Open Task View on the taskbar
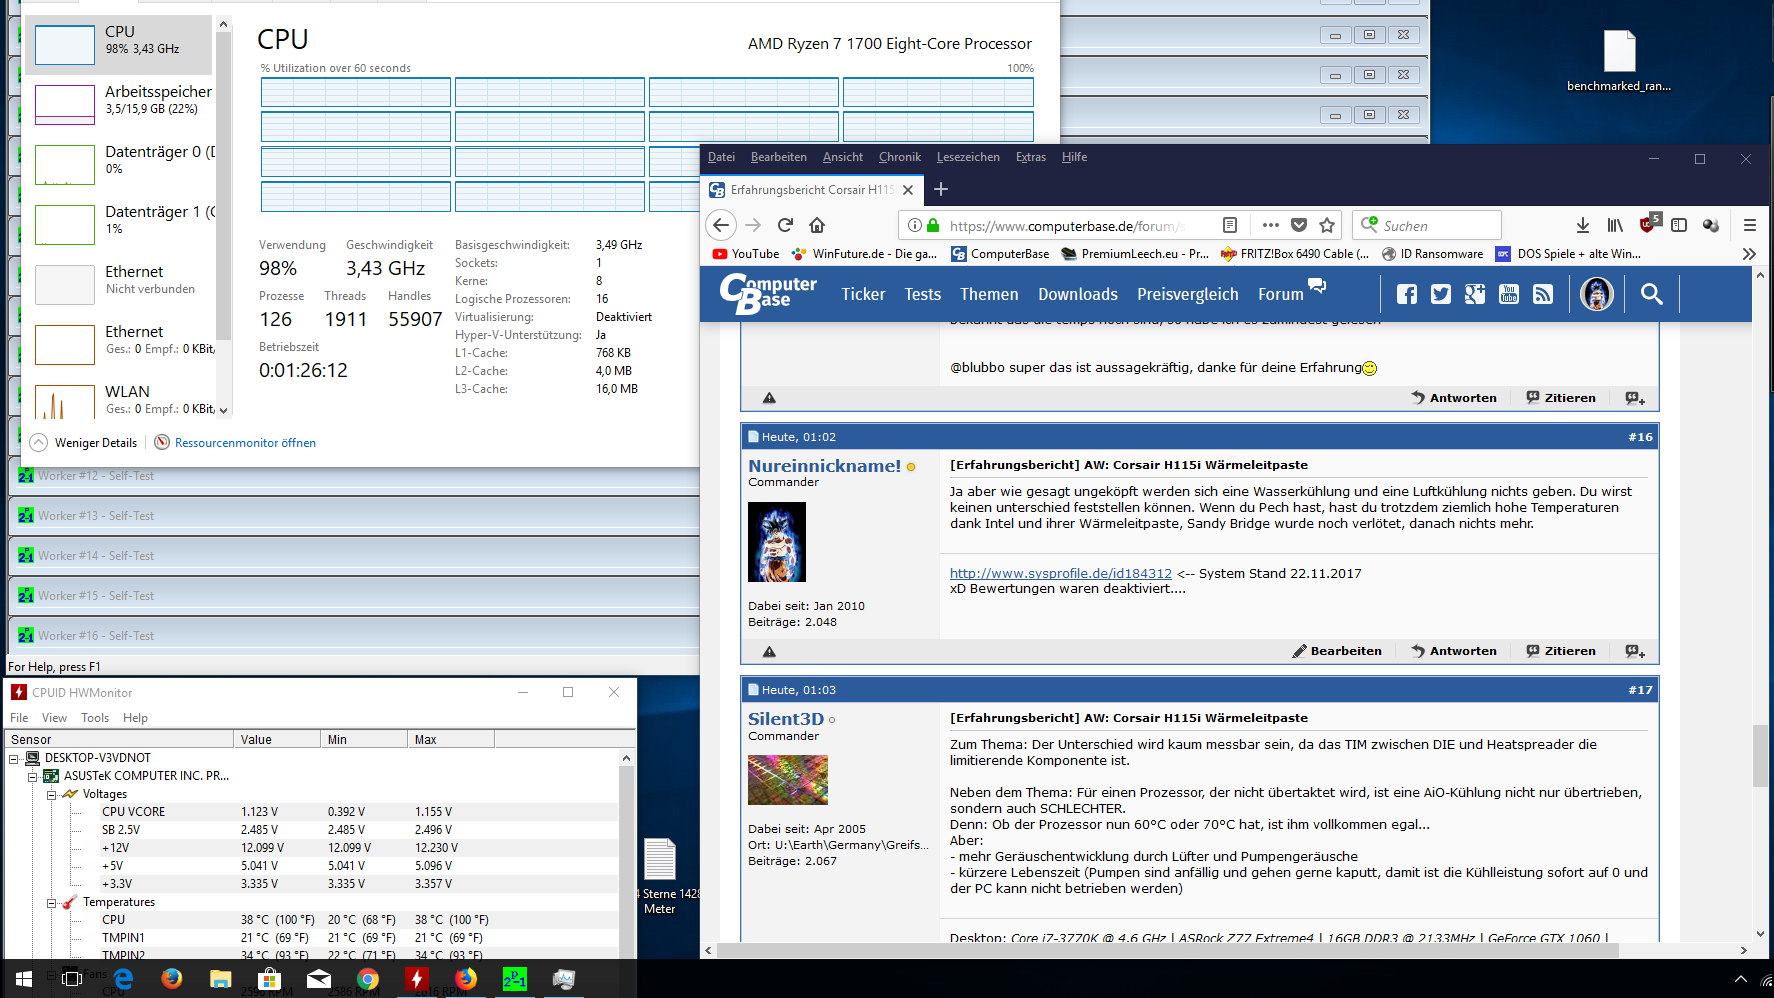Viewport: 1774px width, 998px height. click(x=72, y=979)
